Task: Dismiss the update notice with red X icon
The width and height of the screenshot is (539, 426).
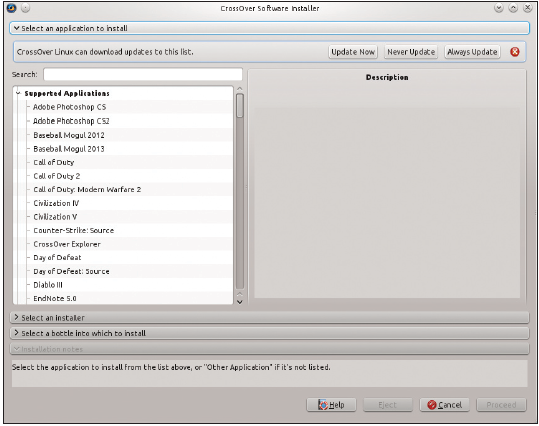Action: pyautogui.click(x=515, y=52)
